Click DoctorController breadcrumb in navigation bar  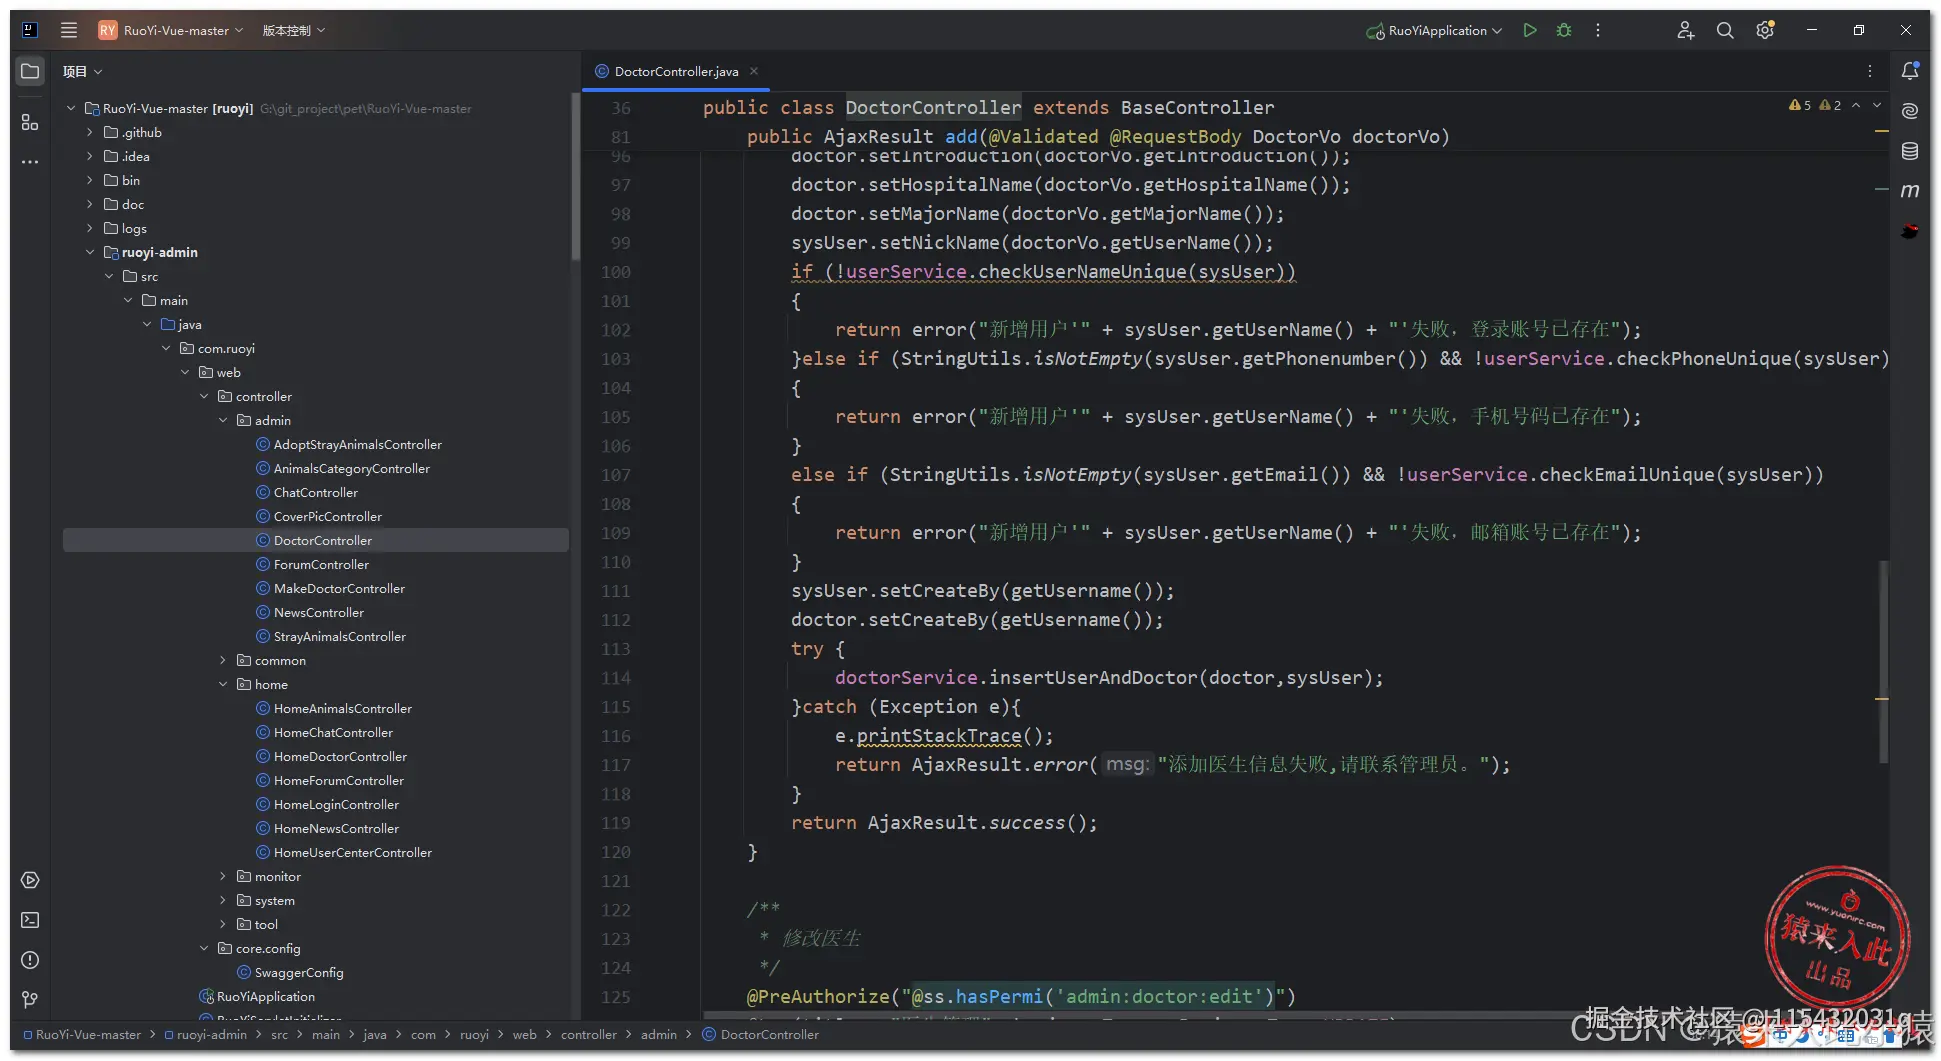click(x=761, y=1035)
